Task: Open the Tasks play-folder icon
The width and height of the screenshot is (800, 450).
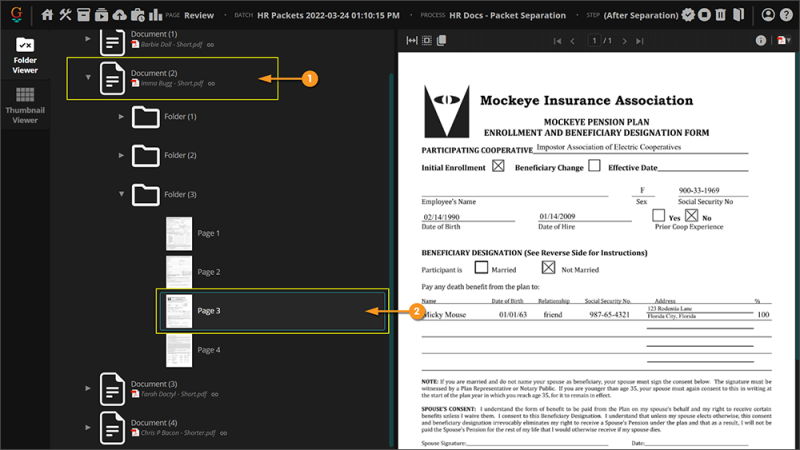Action: point(102,15)
